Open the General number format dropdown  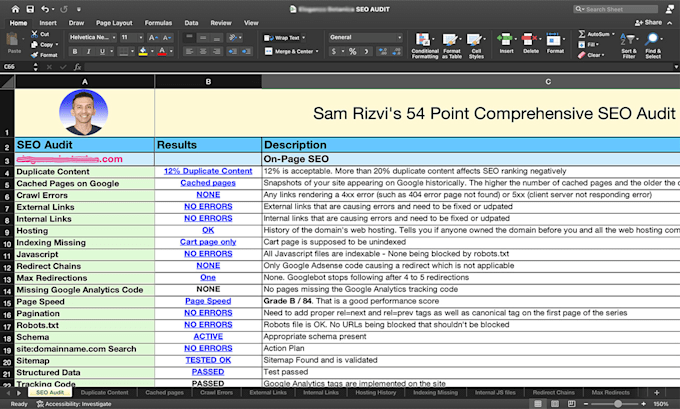(x=399, y=38)
